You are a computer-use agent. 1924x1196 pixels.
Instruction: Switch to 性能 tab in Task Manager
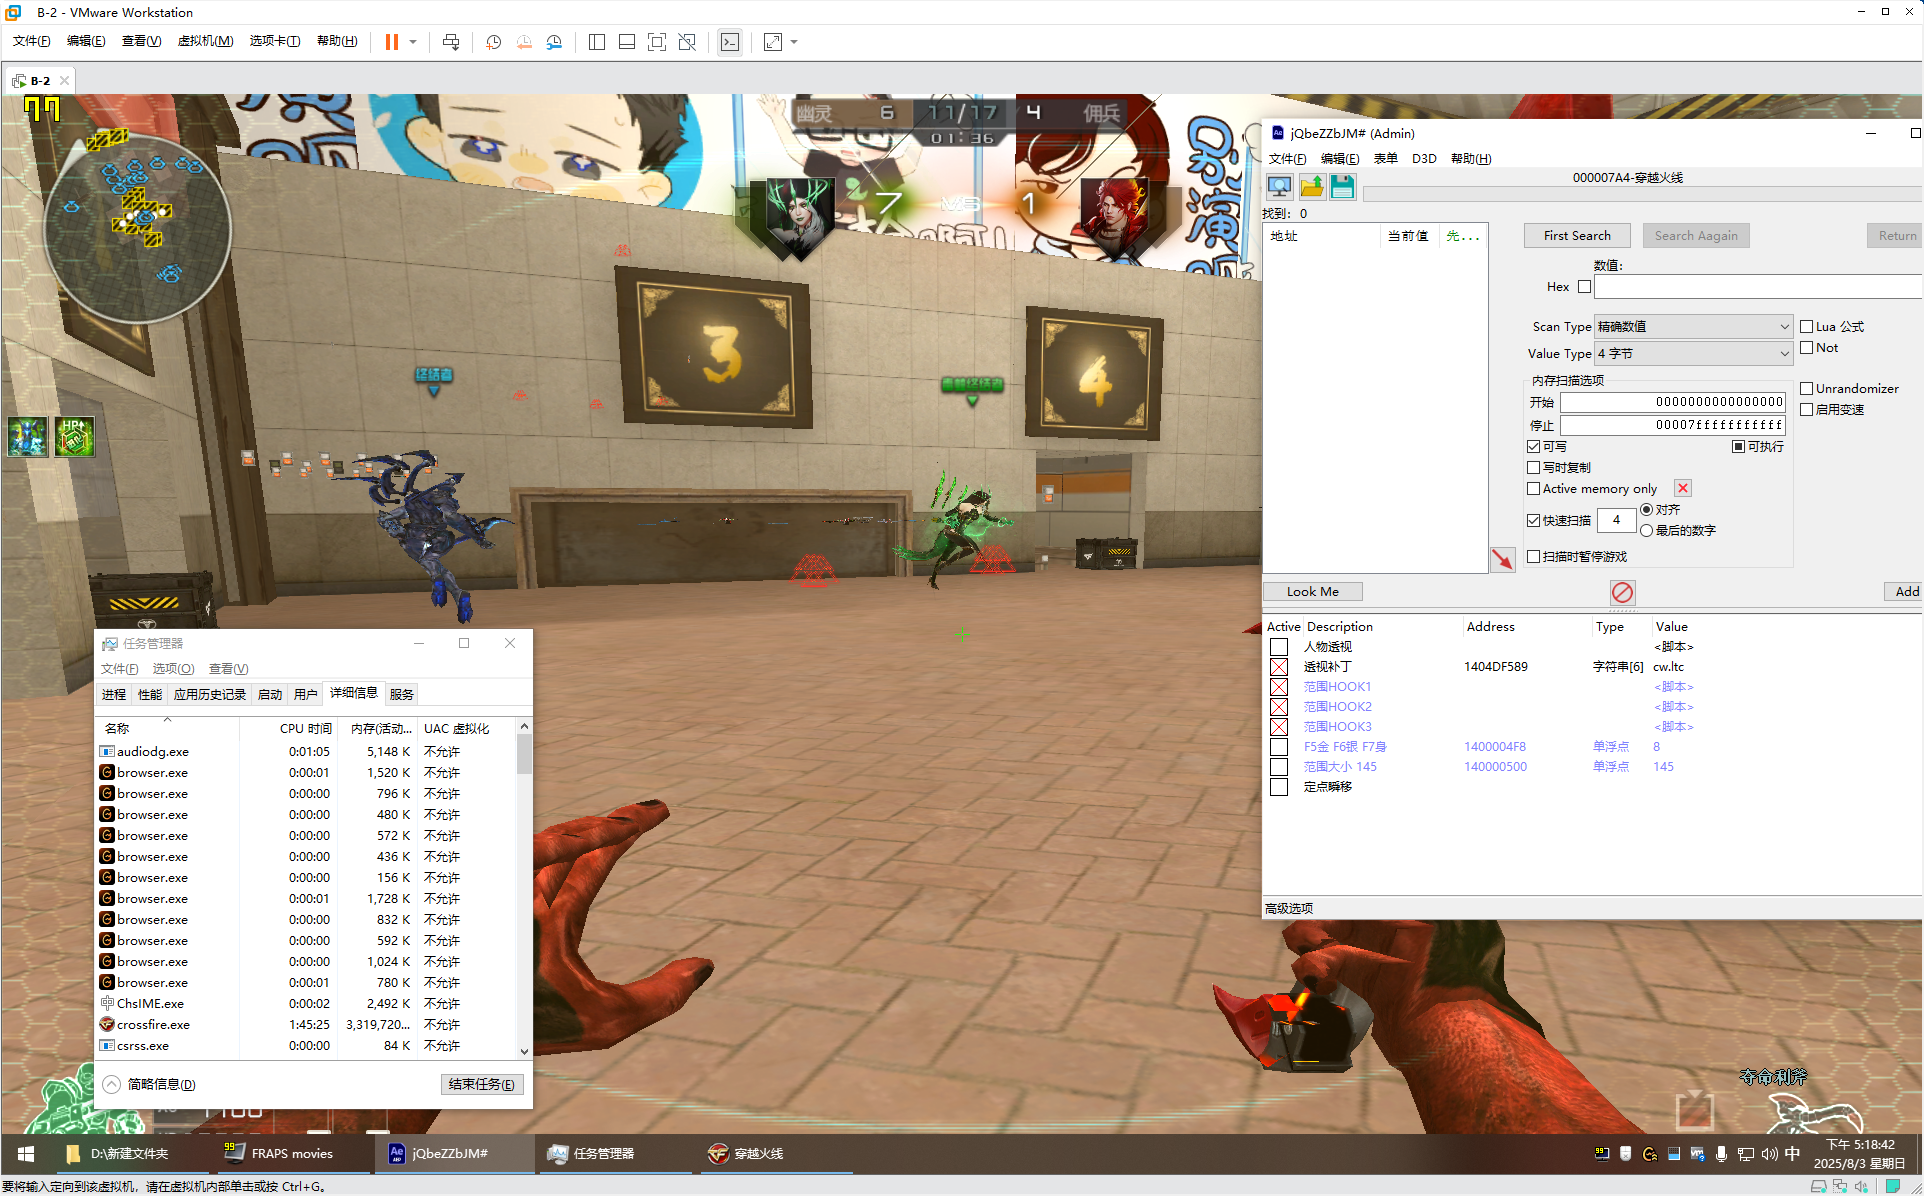pyautogui.click(x=150, y=695)
